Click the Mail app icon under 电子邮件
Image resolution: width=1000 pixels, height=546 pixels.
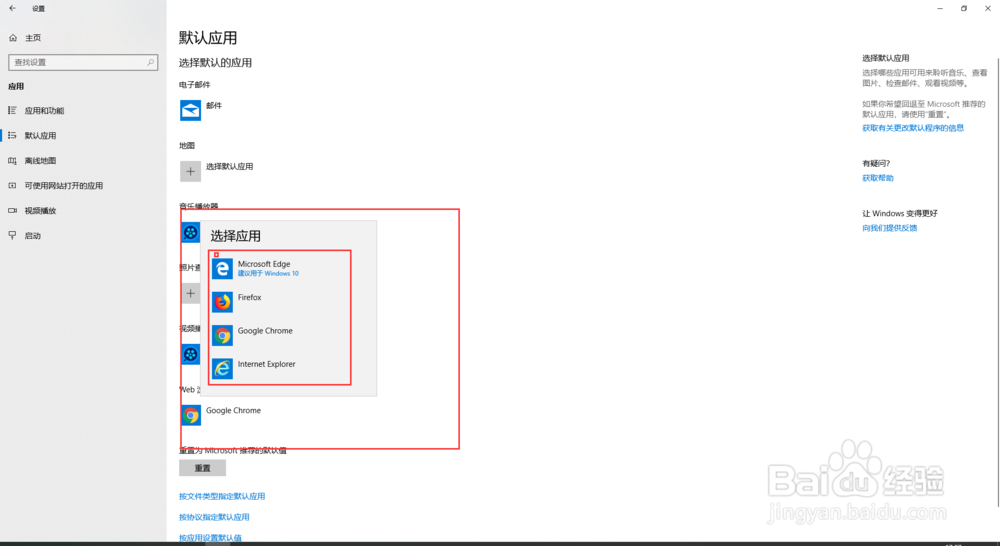190,110
